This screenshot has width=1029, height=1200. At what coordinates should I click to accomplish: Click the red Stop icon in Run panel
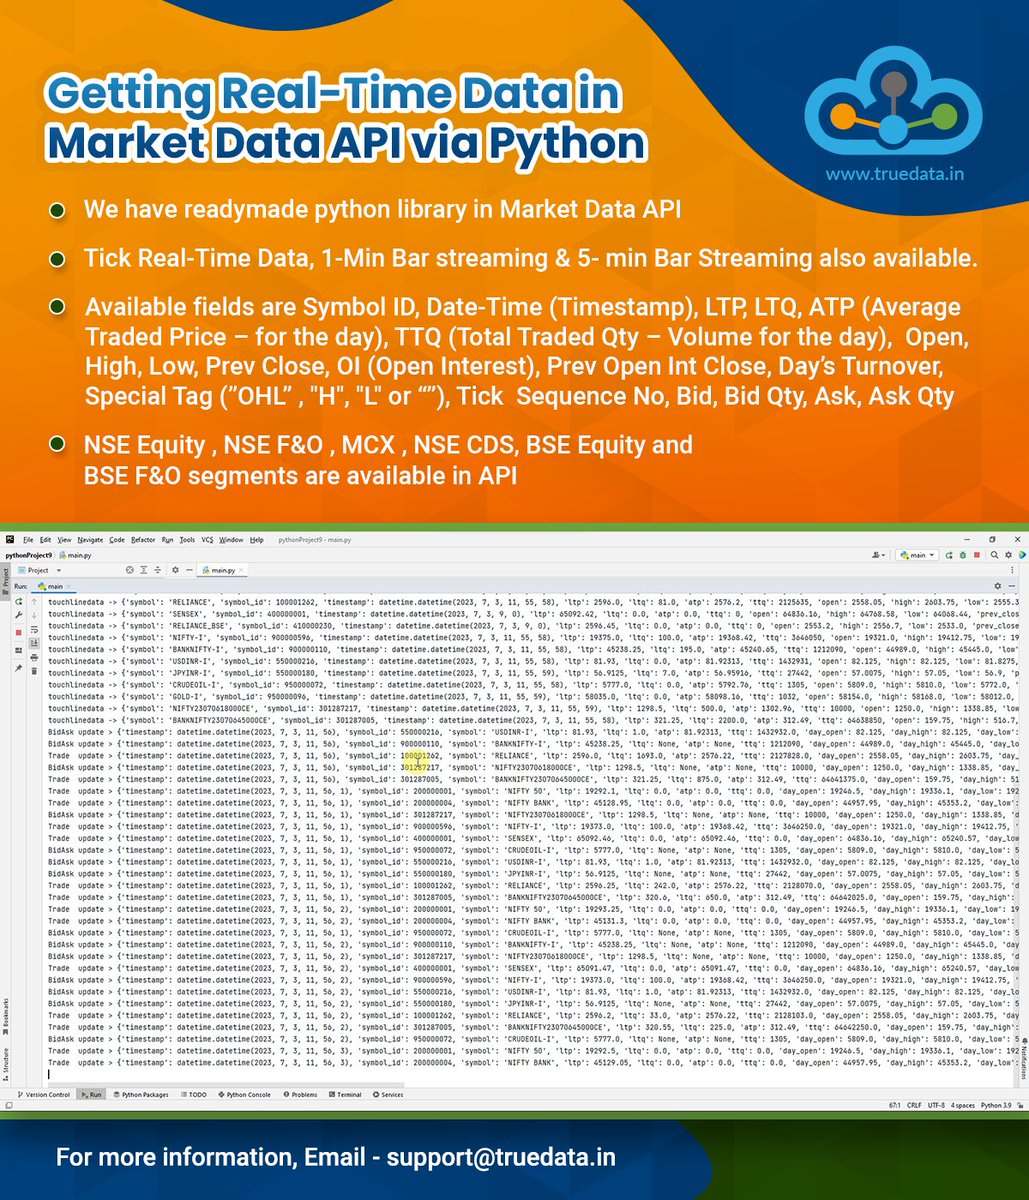18,632
